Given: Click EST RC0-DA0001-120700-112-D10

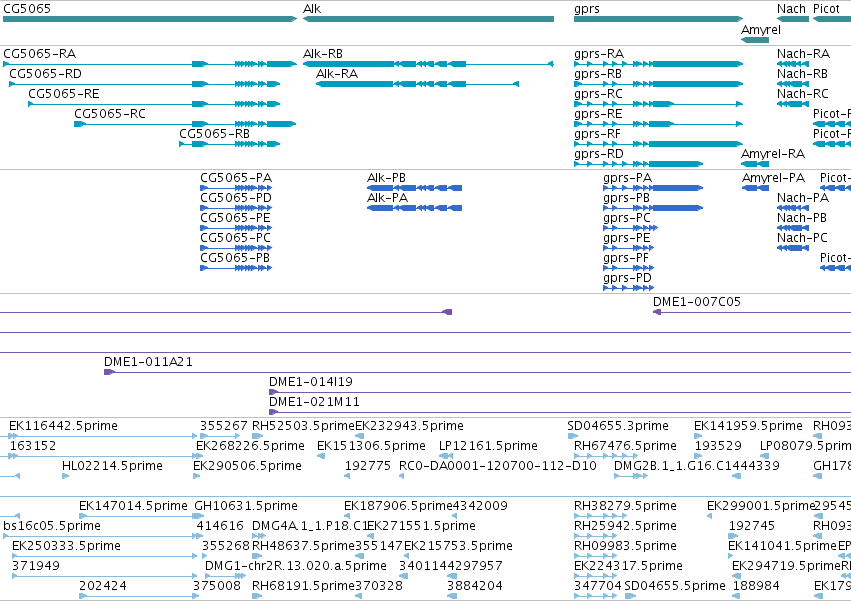Looking at the screenshot, I should [x=498, y=466].
